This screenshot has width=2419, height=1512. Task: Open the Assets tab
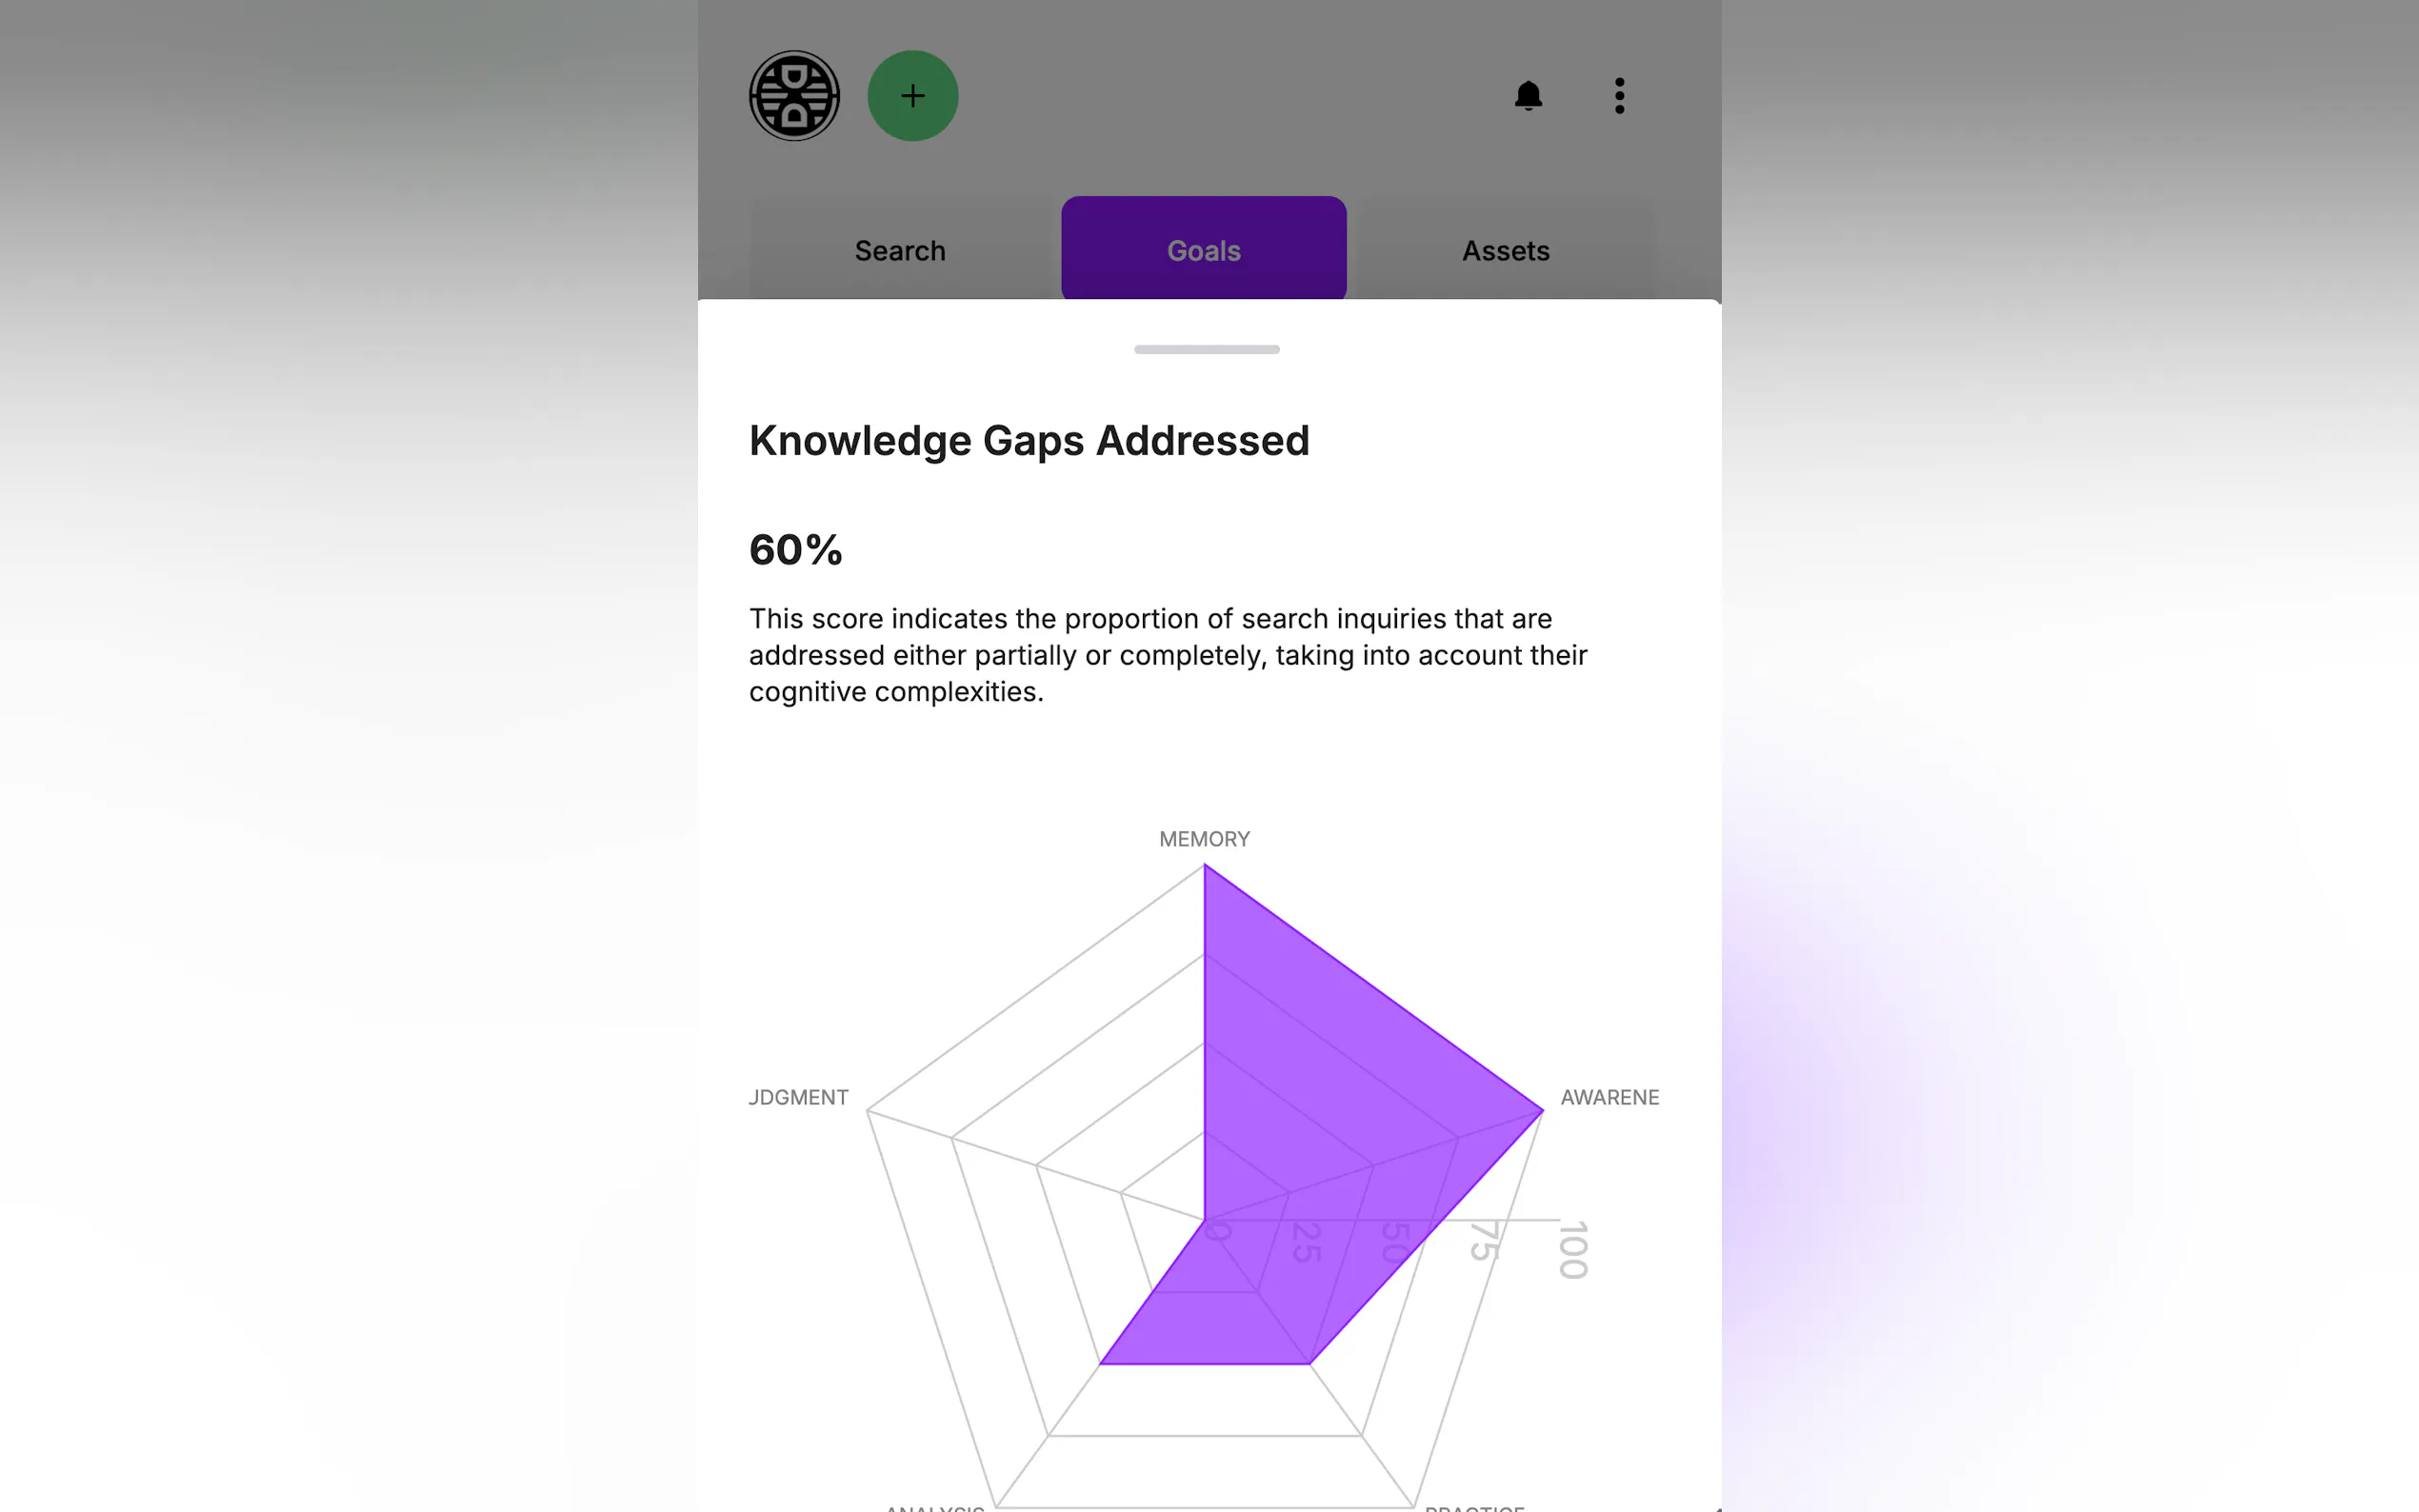[x=1505, y=250]
